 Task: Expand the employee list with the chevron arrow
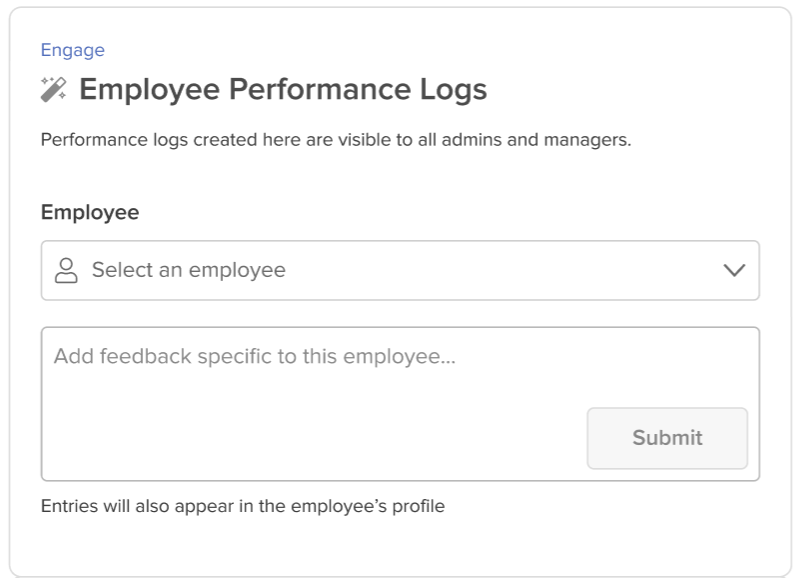tap(734, 270)
